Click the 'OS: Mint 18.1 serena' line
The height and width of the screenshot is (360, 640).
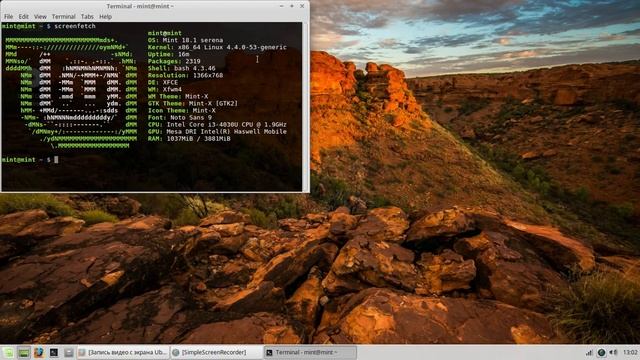pos(185,40)
